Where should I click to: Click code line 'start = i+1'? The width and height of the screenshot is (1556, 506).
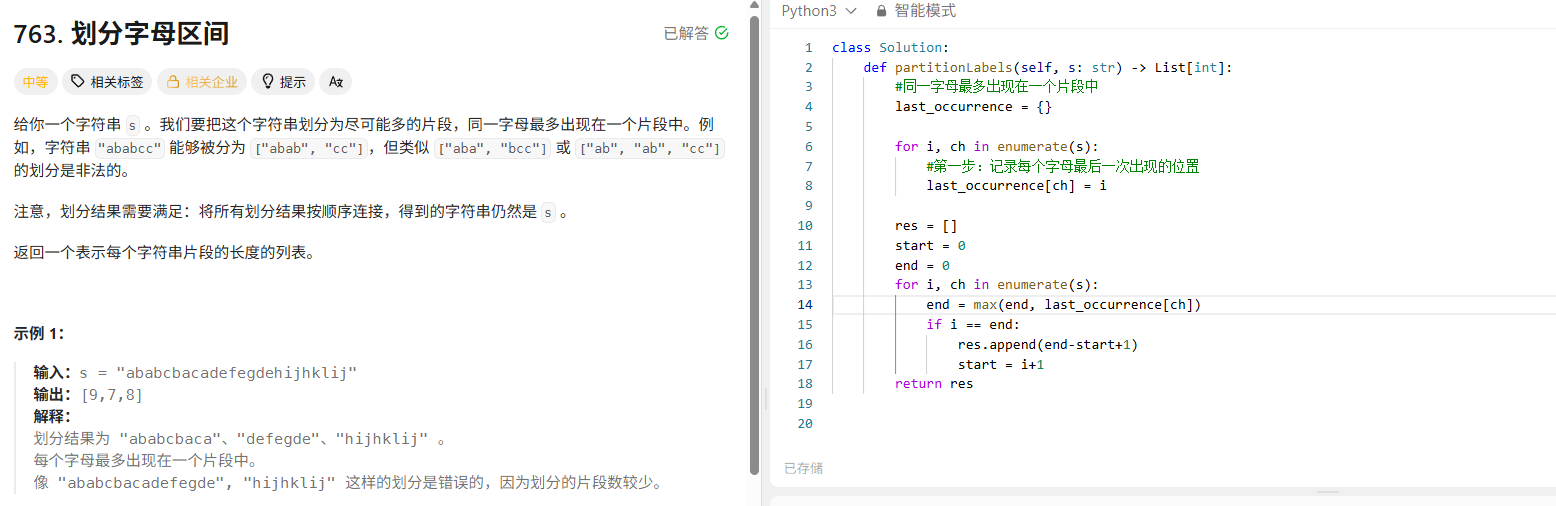pyautogui.click(x=1001, y=364)
